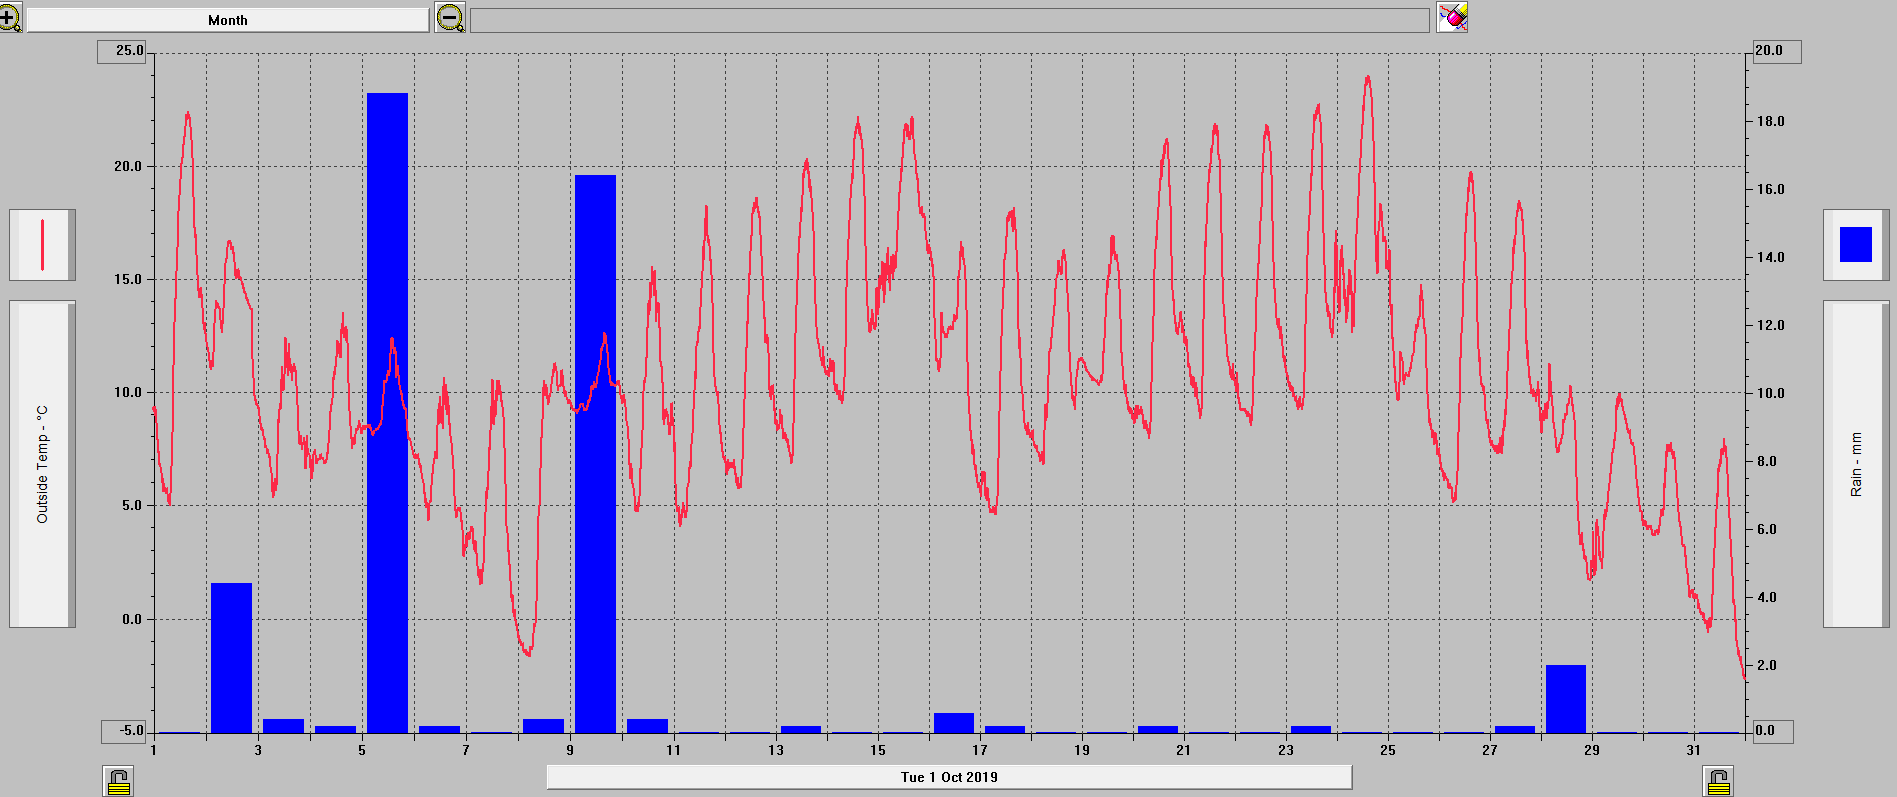The height and width of the screenshot is (797, 1897).
Task: Click the empty bar beside zoom out
Action: [949, 20]
